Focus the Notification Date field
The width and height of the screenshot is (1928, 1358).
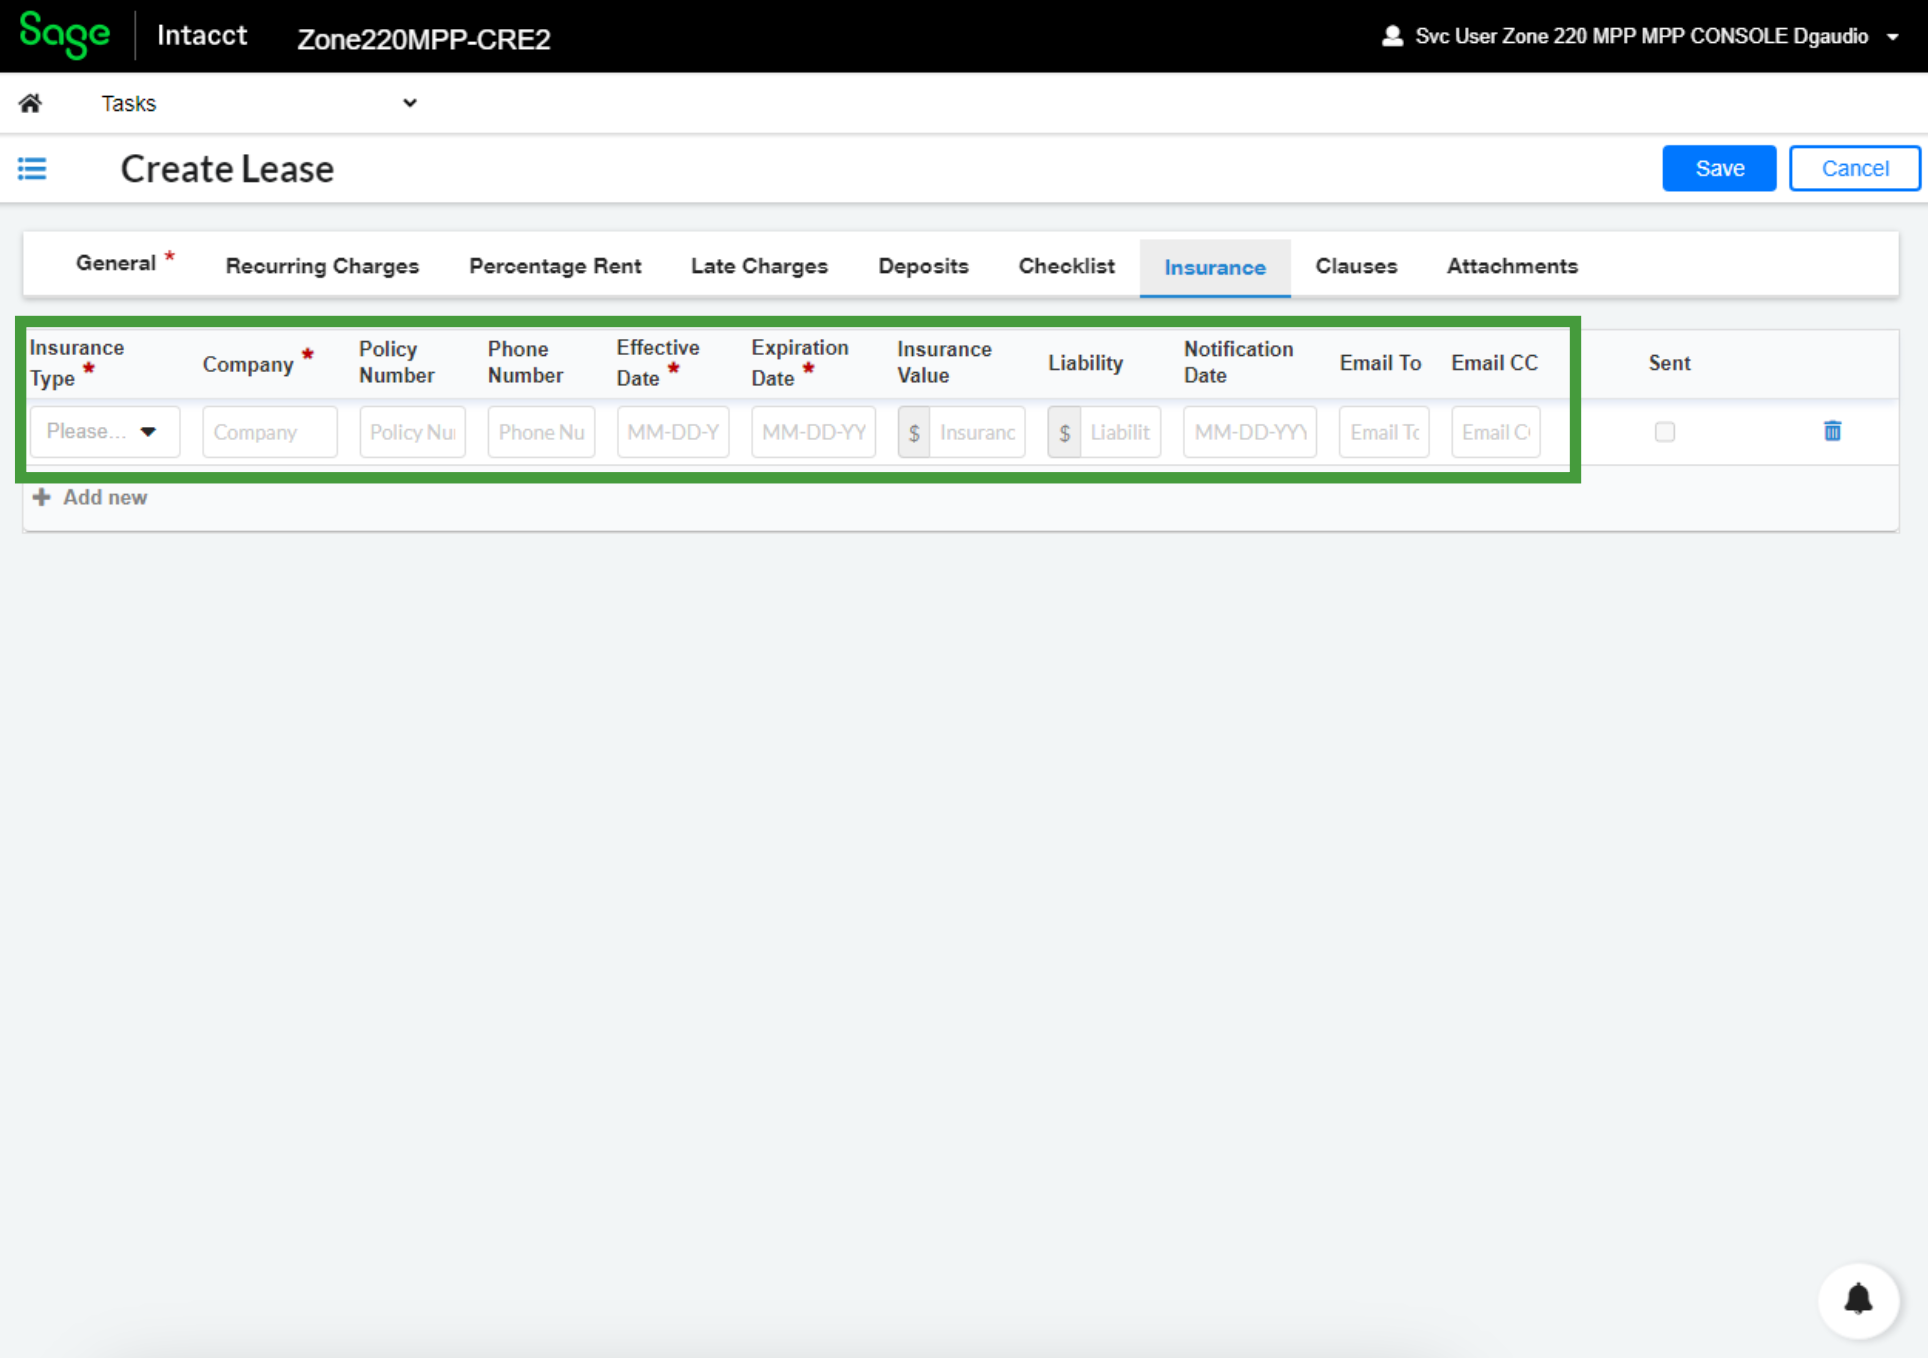click(x=1250, y=432)
